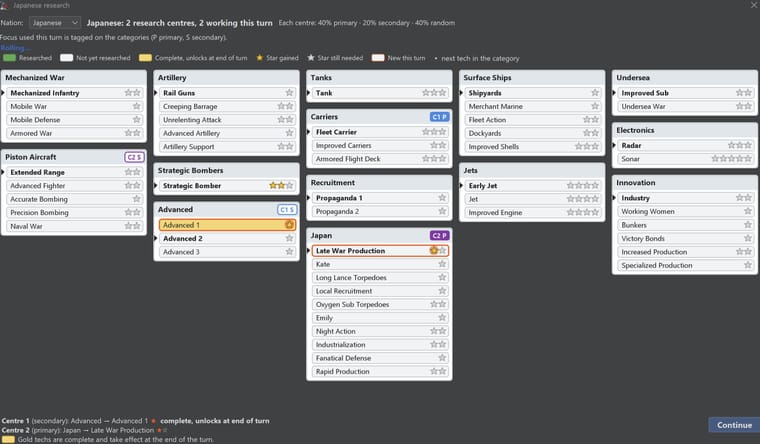Viewport: 760px width, 444px height.
Task: Click the Centre 1 result line
Action: pos(135,421)
